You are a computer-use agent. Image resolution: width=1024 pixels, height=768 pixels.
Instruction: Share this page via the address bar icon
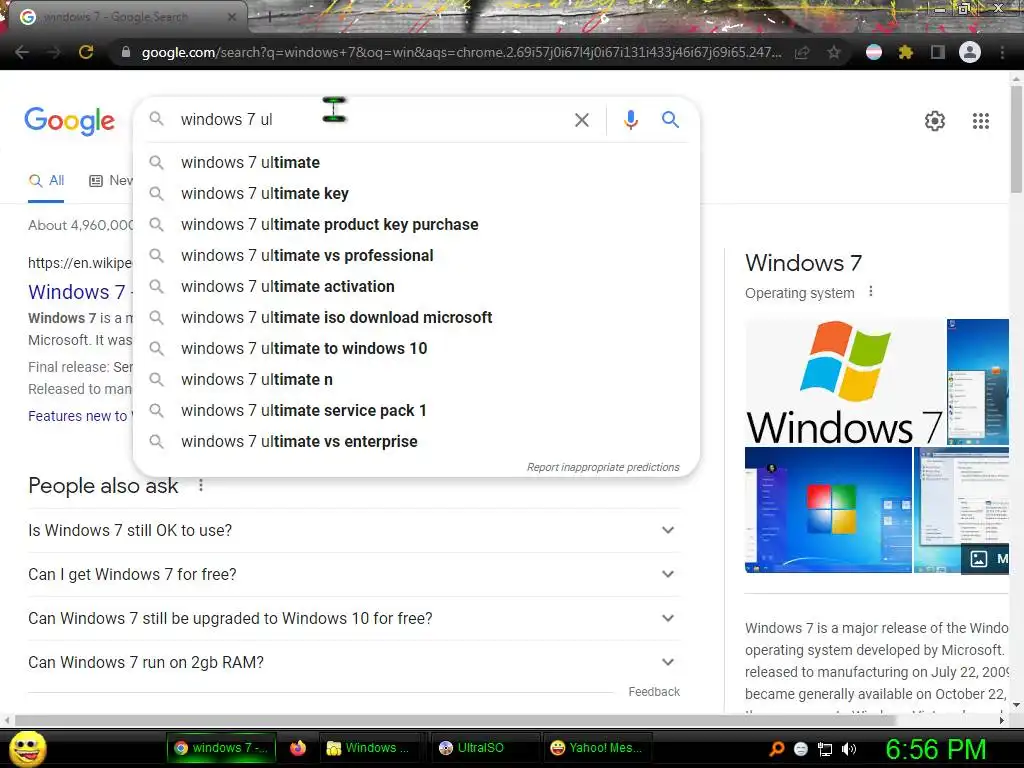click(802, 52)
